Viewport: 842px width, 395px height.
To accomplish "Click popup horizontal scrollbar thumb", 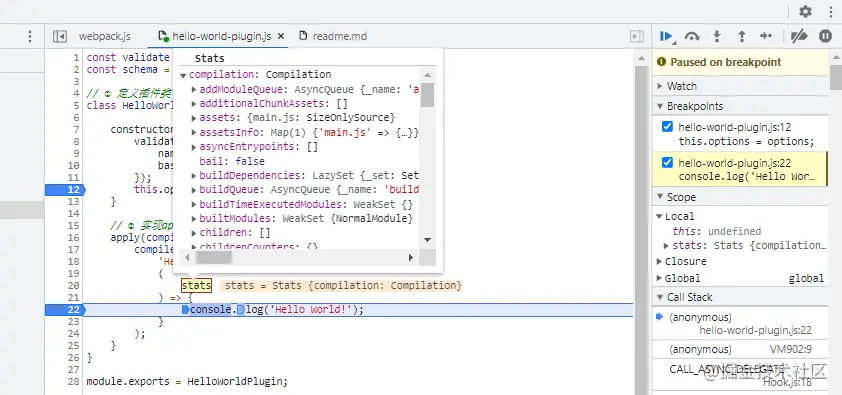I will pyautogui.click(x=214, y=258).
